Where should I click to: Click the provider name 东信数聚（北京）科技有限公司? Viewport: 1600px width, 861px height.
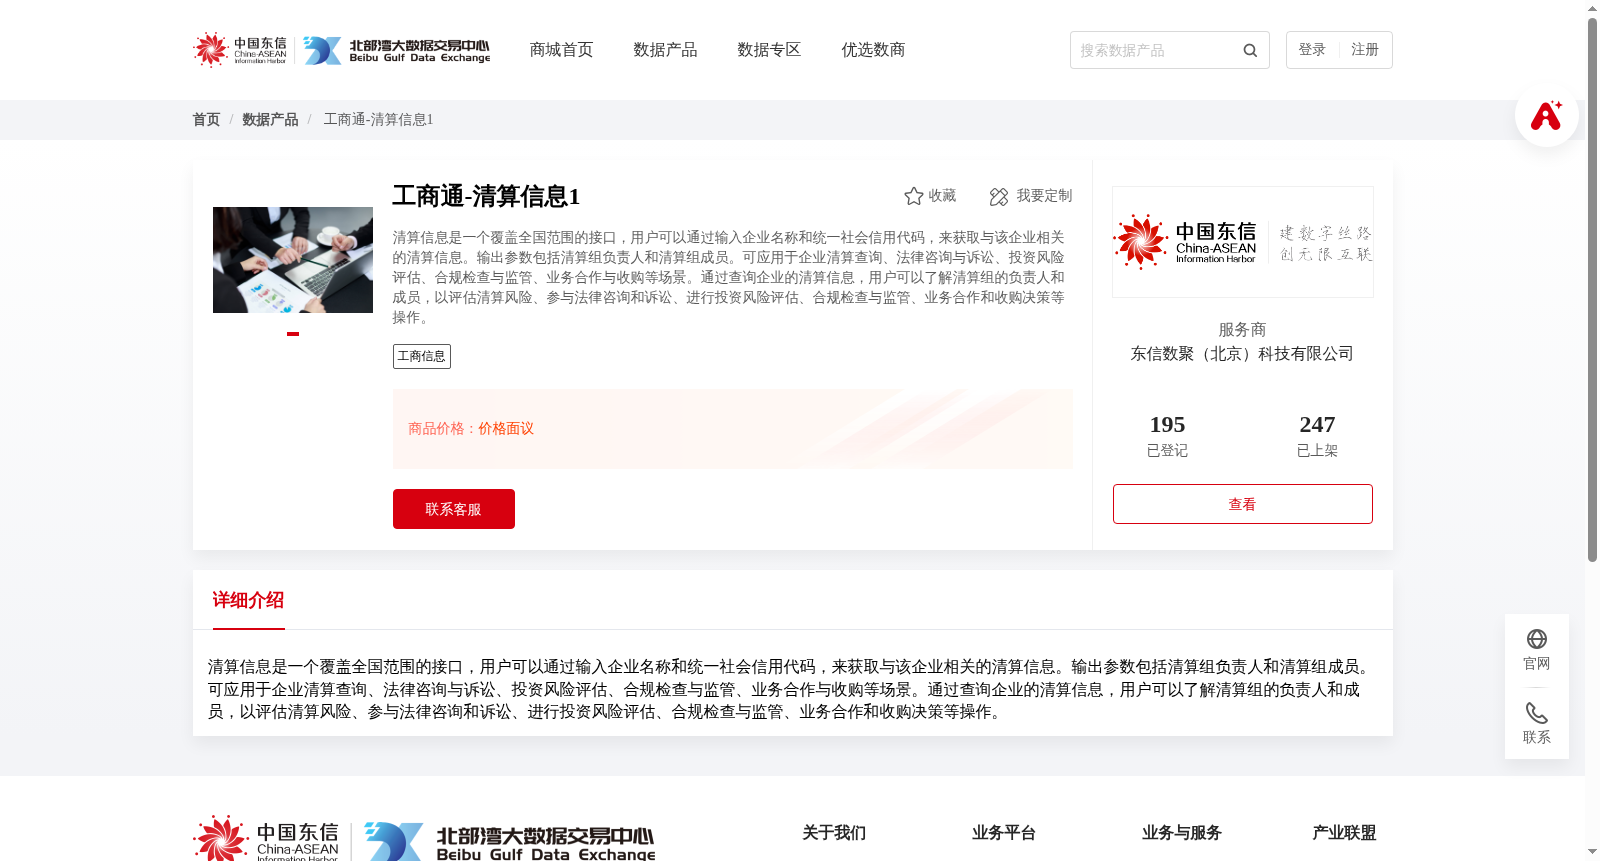pos(1242,354)
